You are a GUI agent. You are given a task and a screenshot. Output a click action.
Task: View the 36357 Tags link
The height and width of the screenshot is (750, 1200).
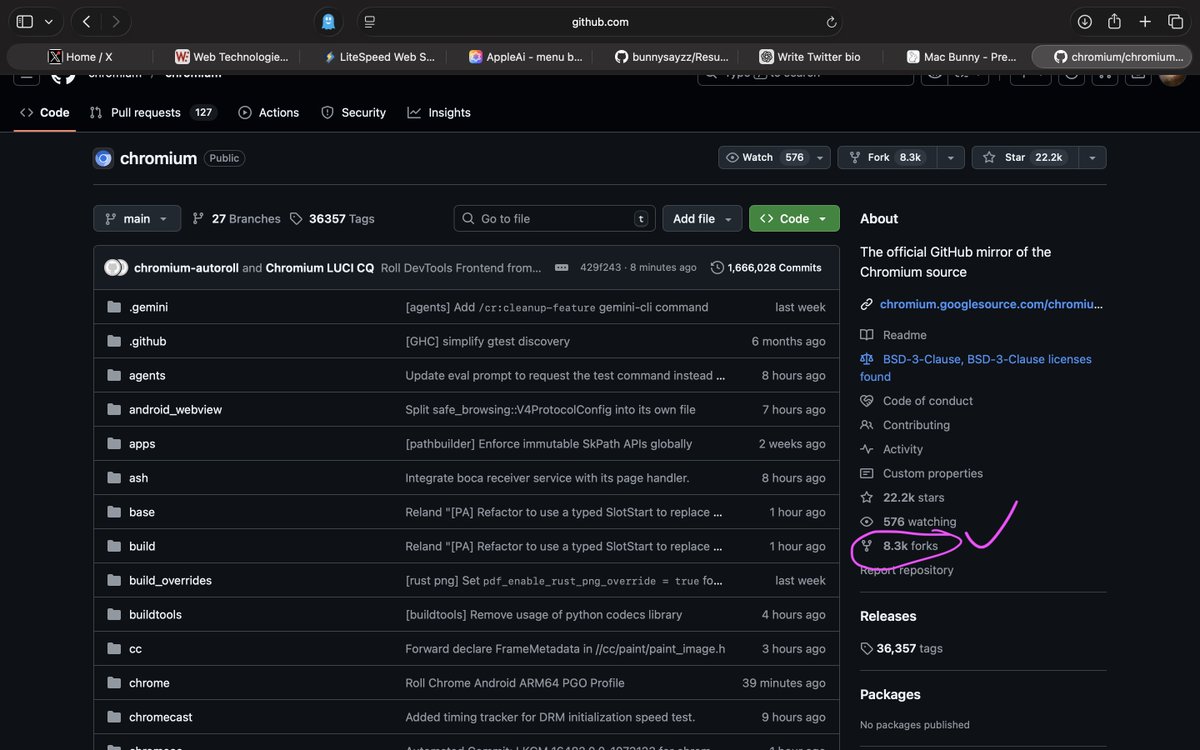(x=332, y=219)
